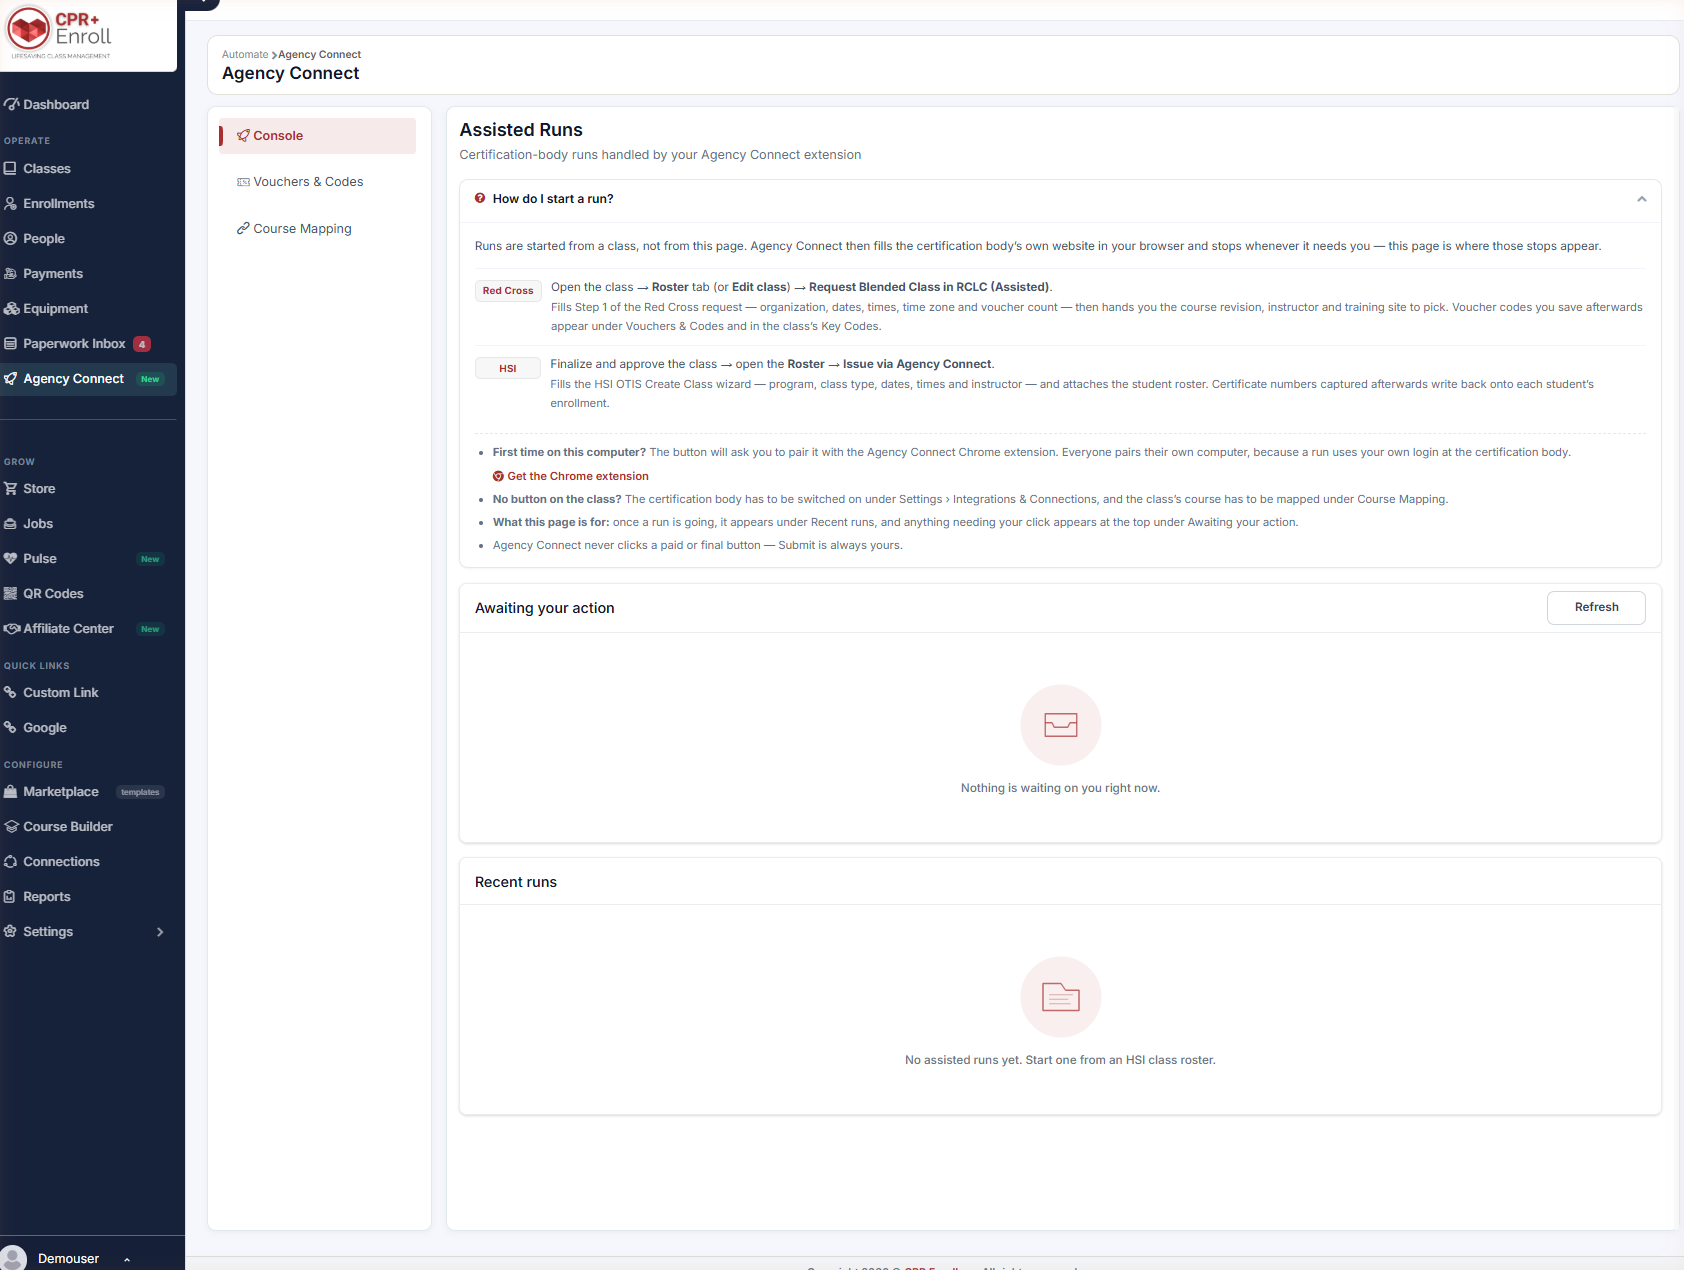Screen dimensions: 1684x1270
Task: Open the Payments menu item
Action: click(88, 274)
